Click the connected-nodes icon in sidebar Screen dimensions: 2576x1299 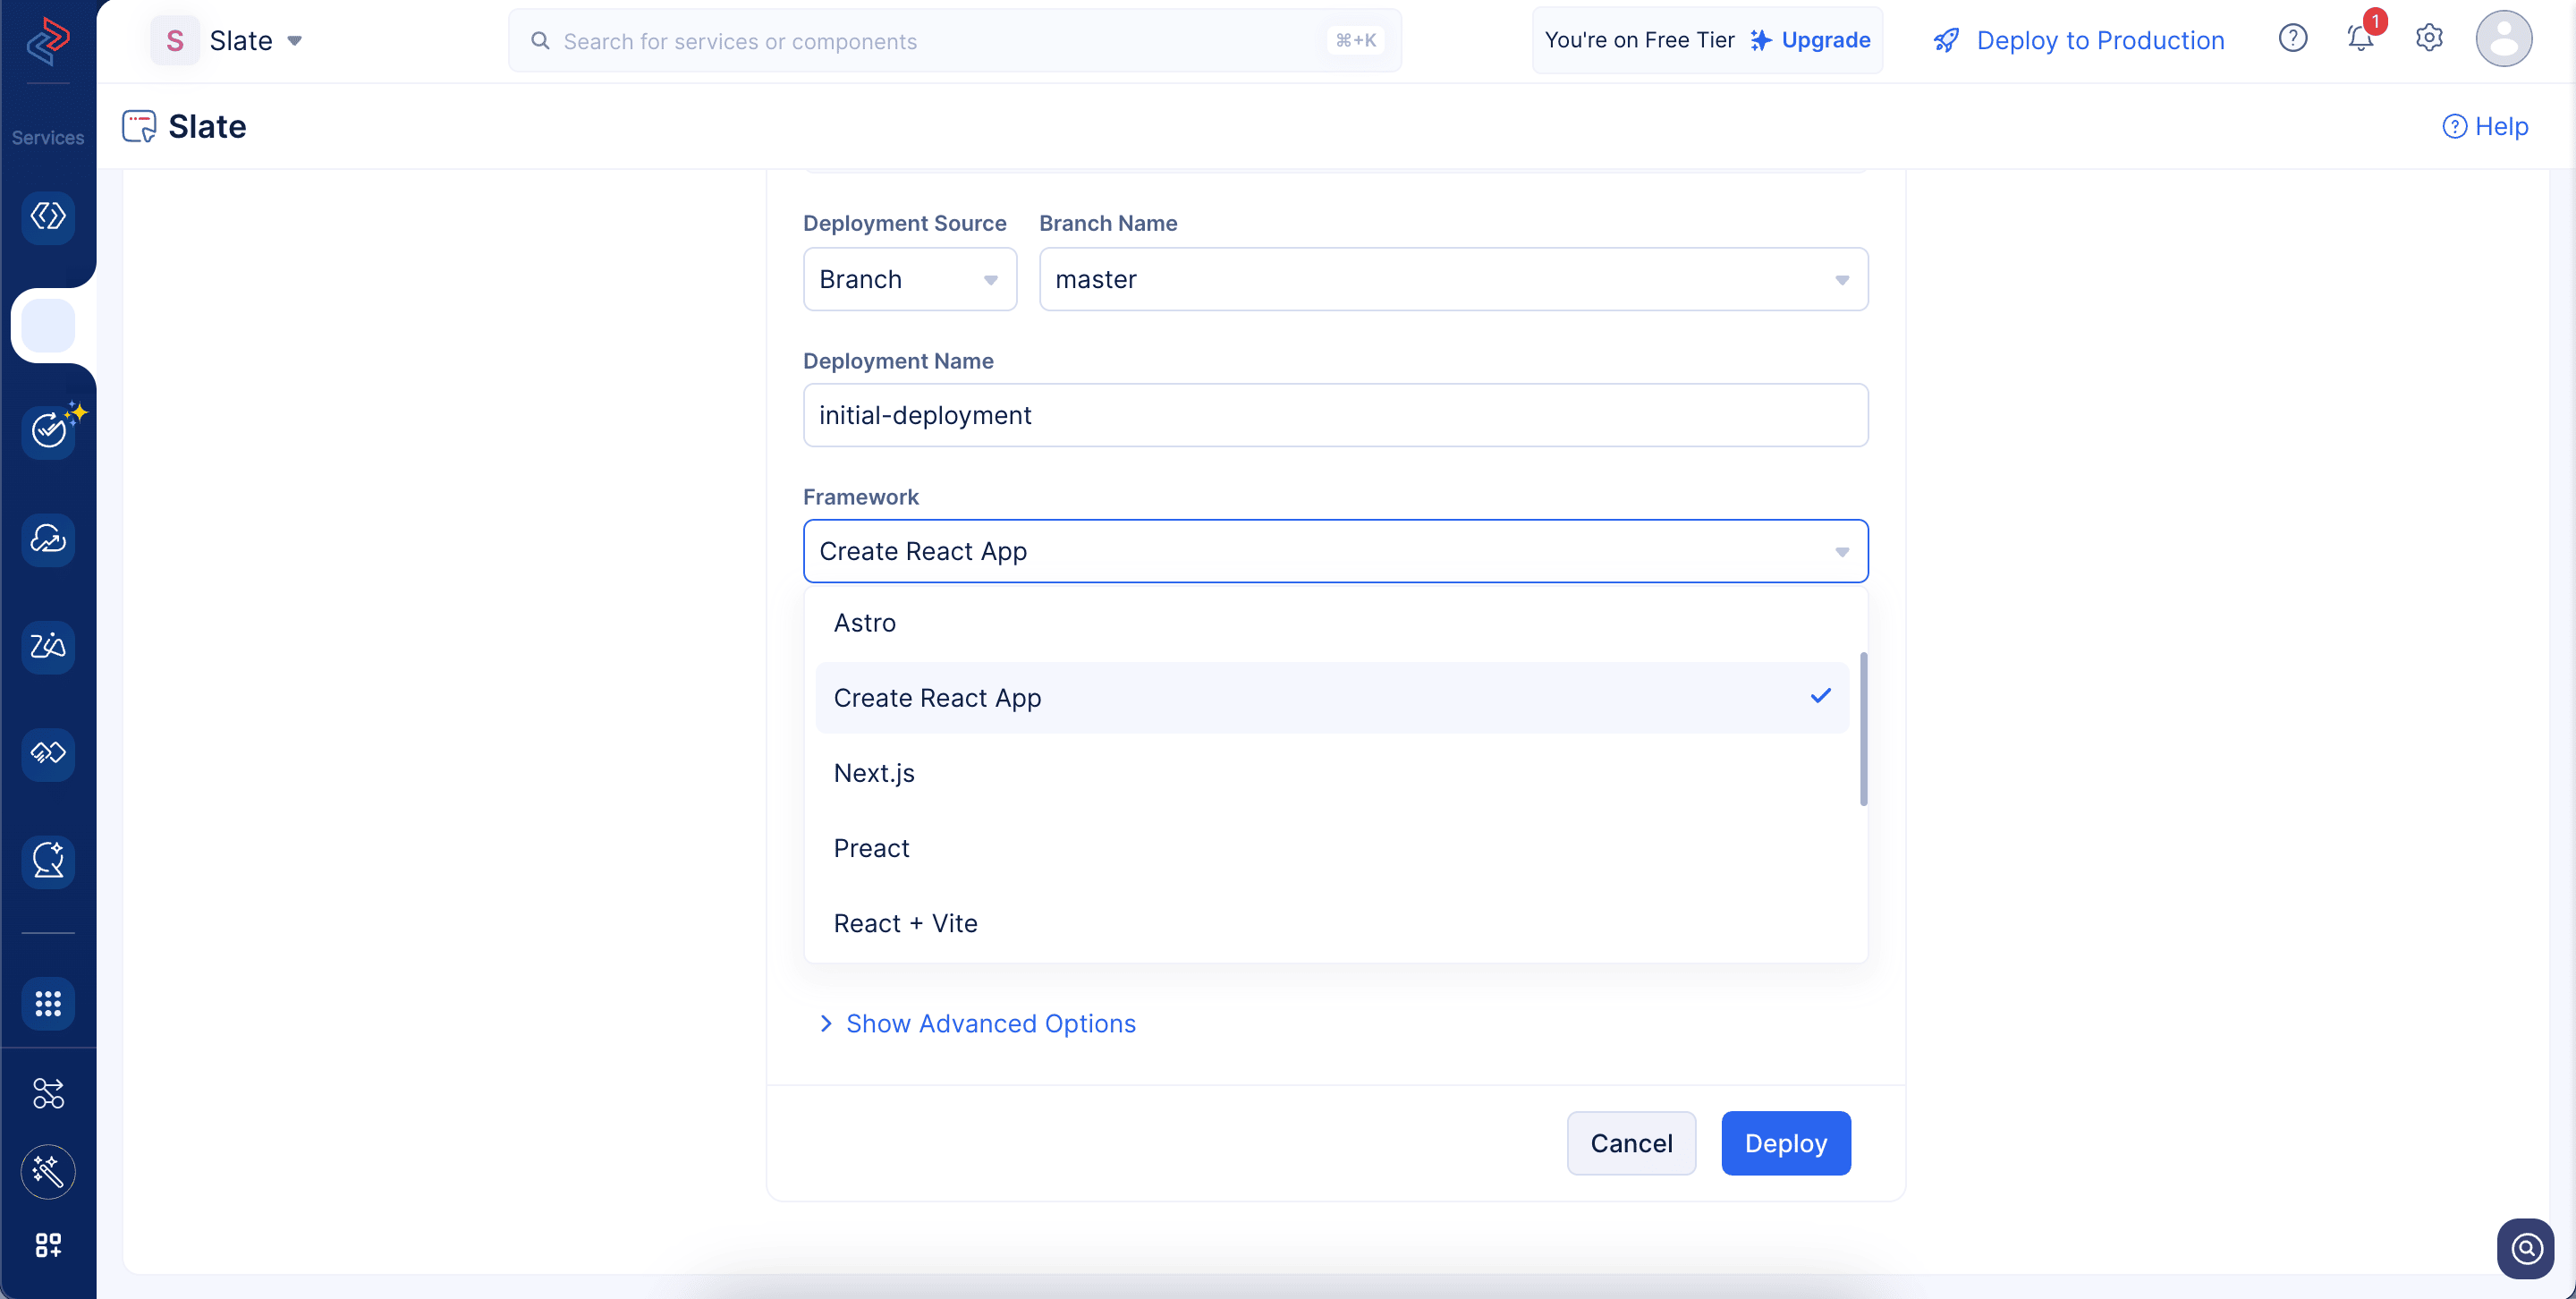[x=48, y=1093]
